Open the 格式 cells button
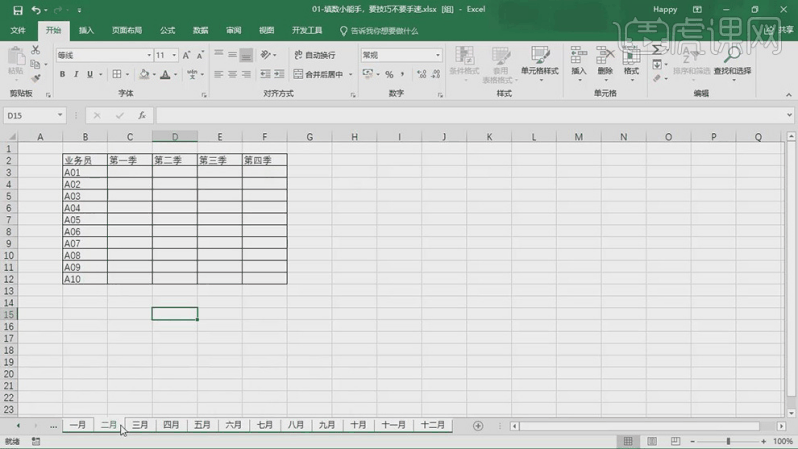The image size is (798, 449). 631,62
